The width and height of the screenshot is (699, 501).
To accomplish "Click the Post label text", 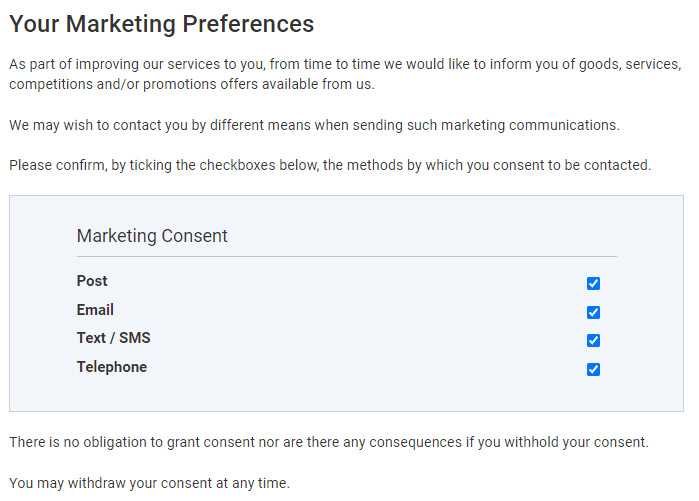I will [92, 281].
